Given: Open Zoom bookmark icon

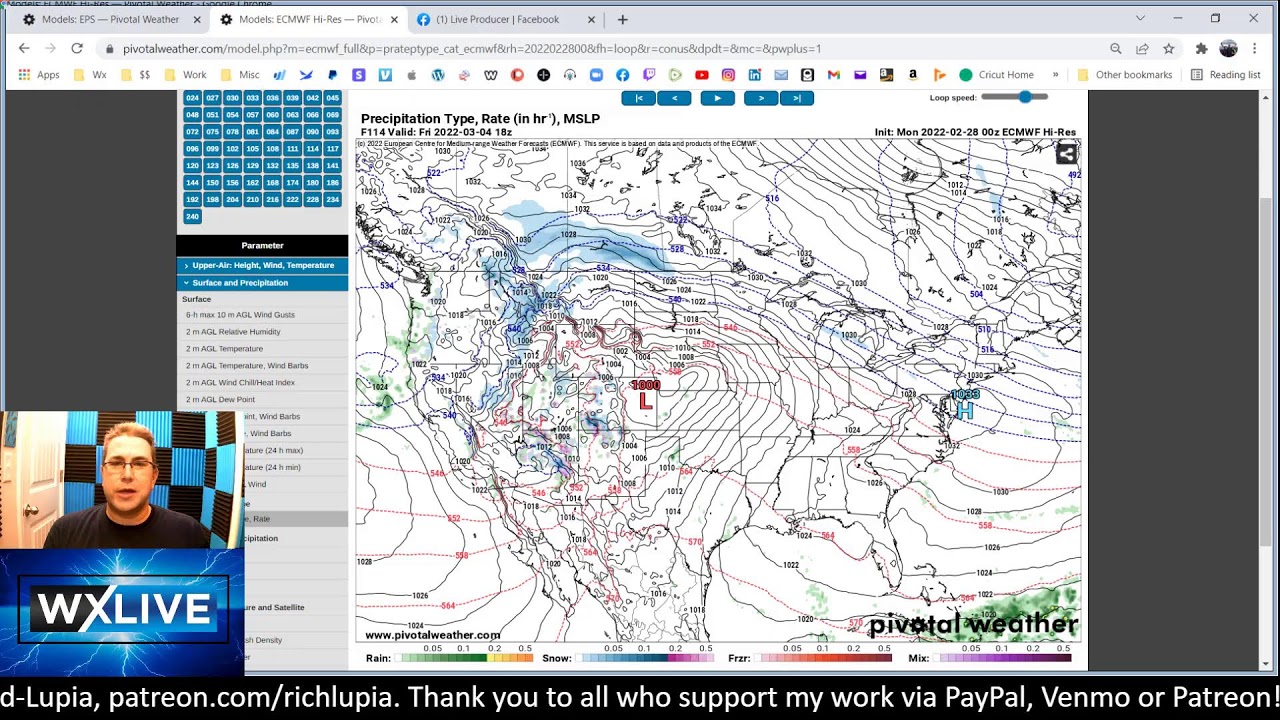Looking at the screenshot, I should pos(596,75).
